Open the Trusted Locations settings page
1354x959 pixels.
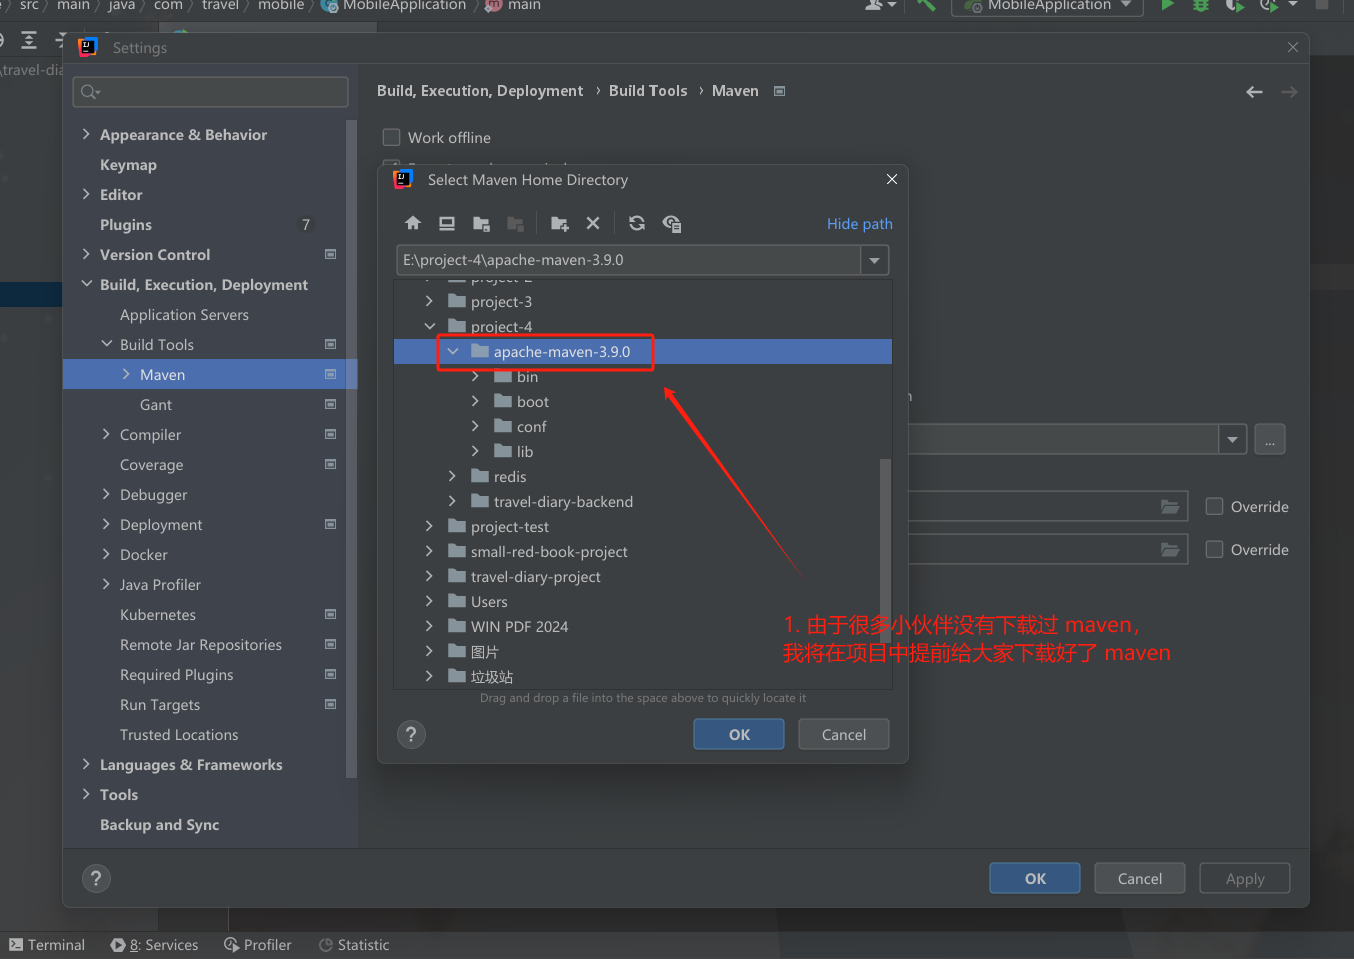pos(179,735)
